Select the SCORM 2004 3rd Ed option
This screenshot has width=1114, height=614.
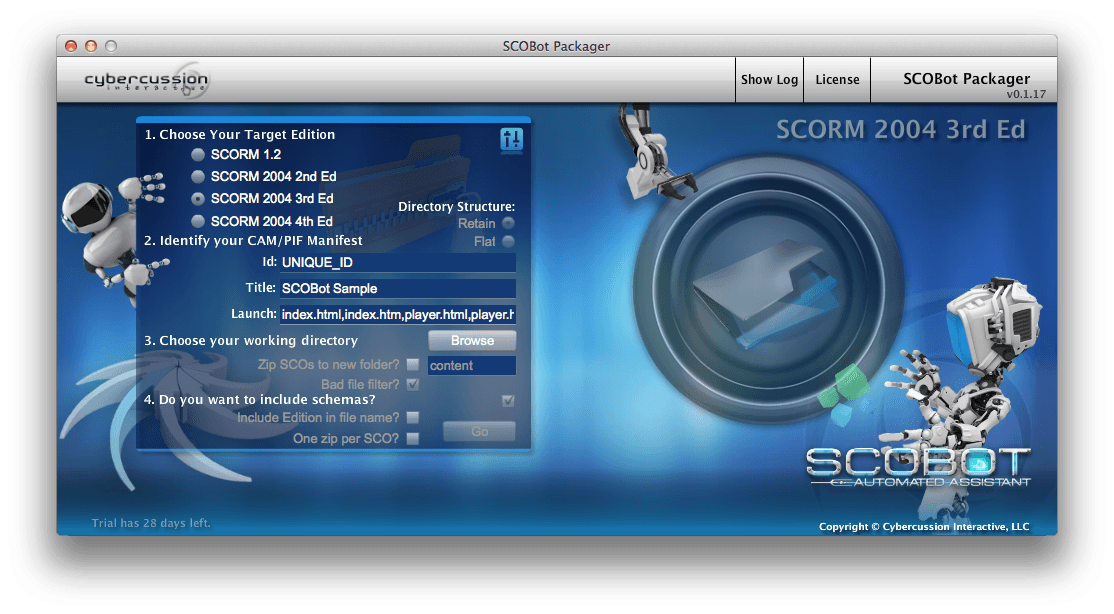pos(198,198)
